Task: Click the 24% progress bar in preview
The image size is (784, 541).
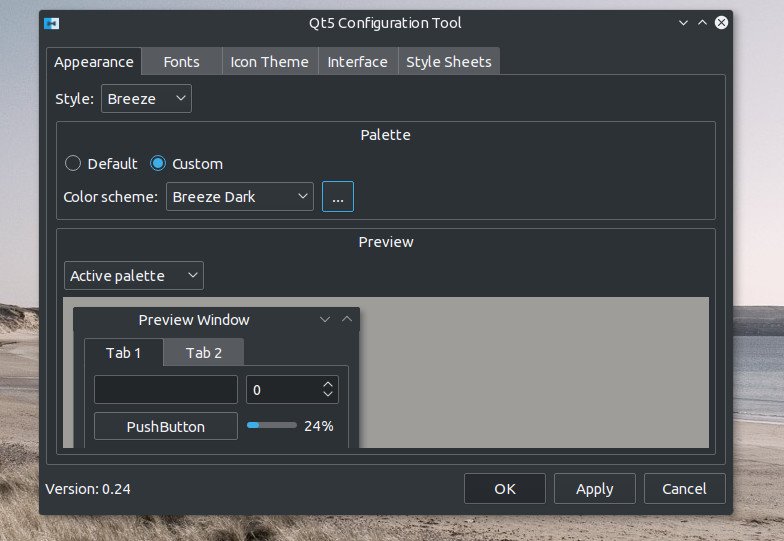Action: [272, 426]
